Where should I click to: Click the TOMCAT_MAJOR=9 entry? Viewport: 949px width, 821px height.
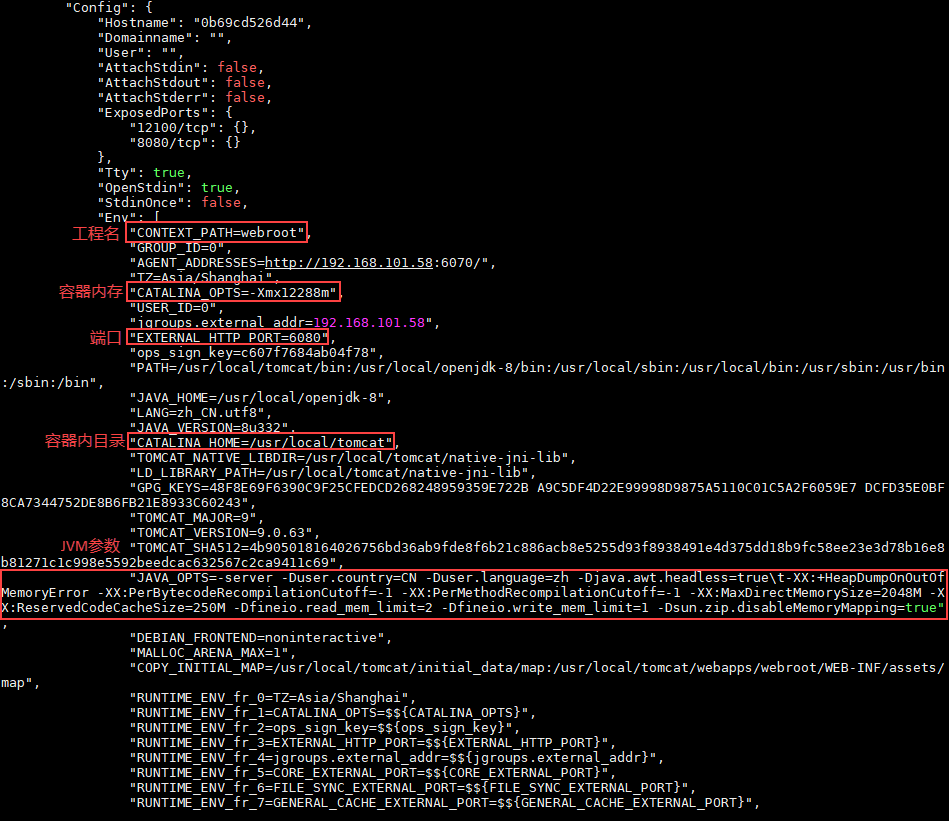[197, 518]
